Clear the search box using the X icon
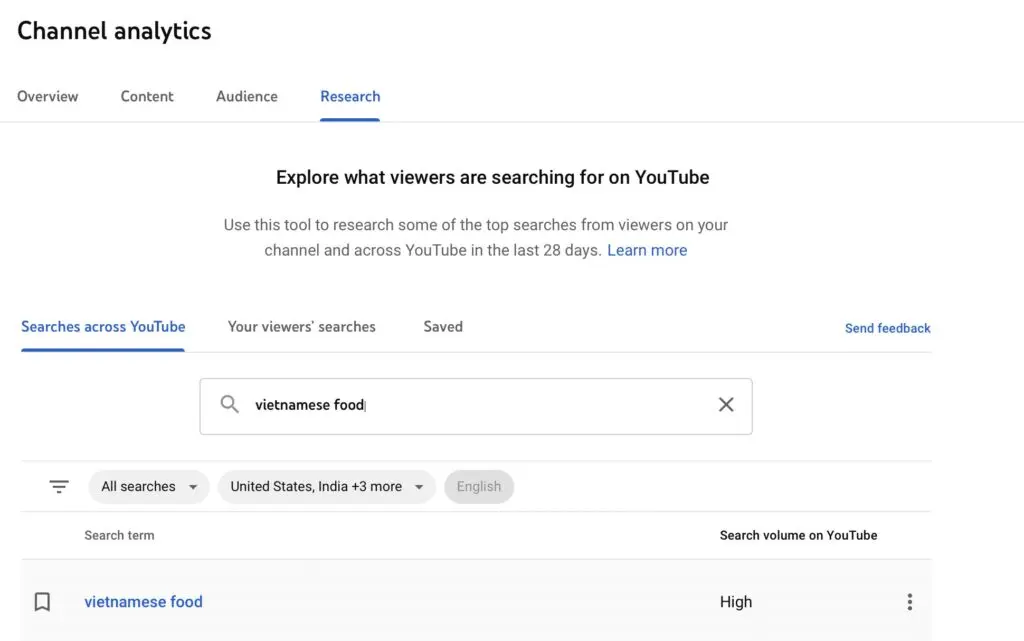1024x641 pixels. [726, 404]
